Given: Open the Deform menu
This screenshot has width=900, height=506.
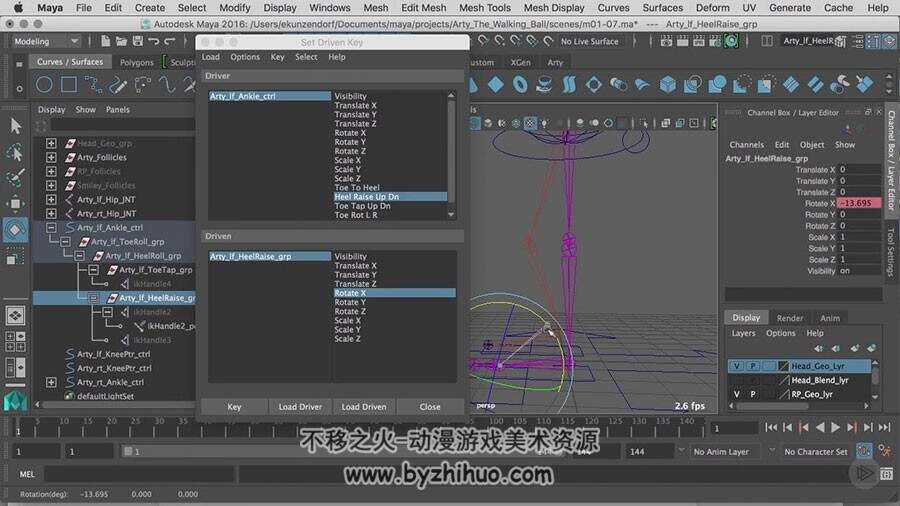Looking at the screenshot, I should tap(712, 7).
